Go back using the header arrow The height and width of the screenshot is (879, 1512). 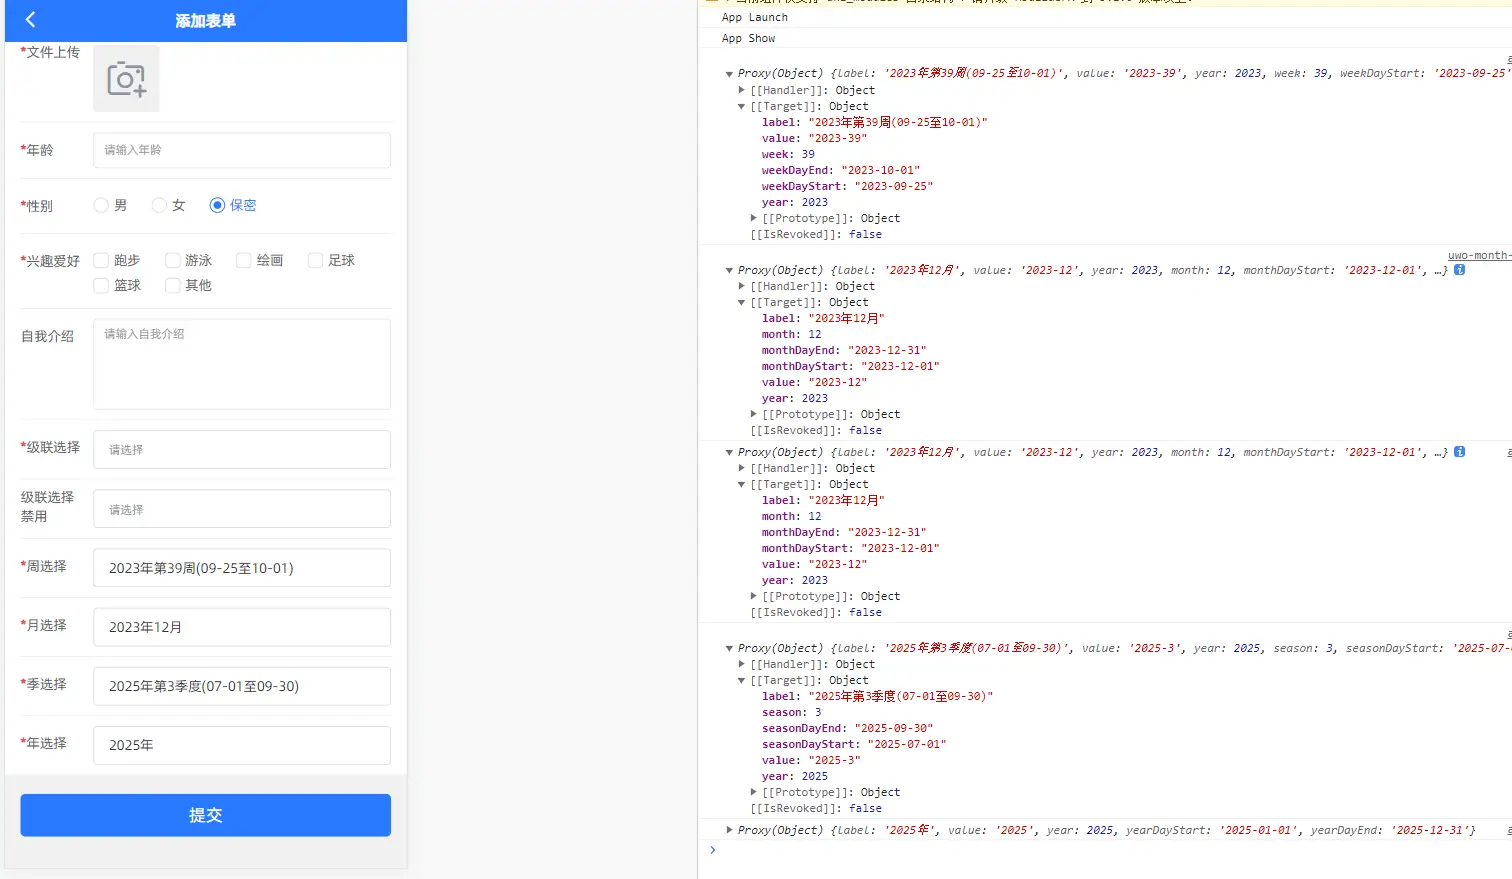30,19
